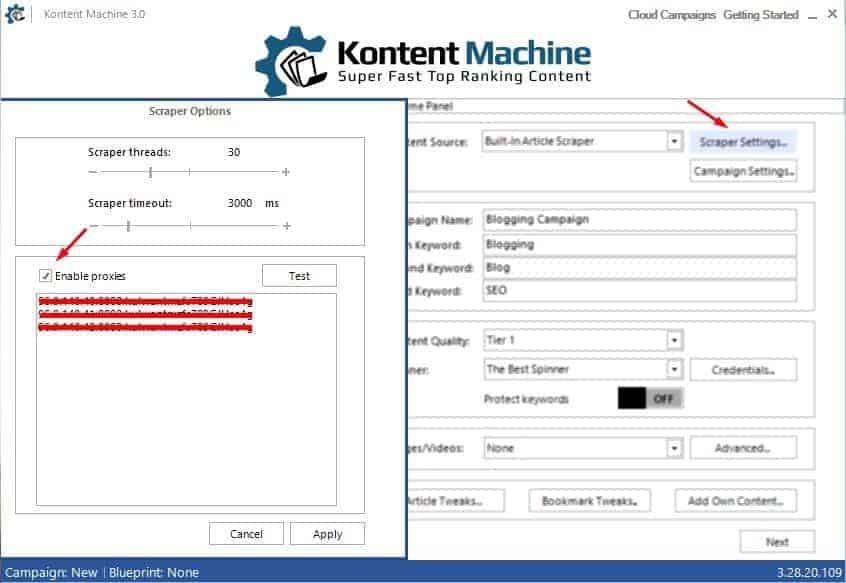Open spinner Credentials

point(743,370)
